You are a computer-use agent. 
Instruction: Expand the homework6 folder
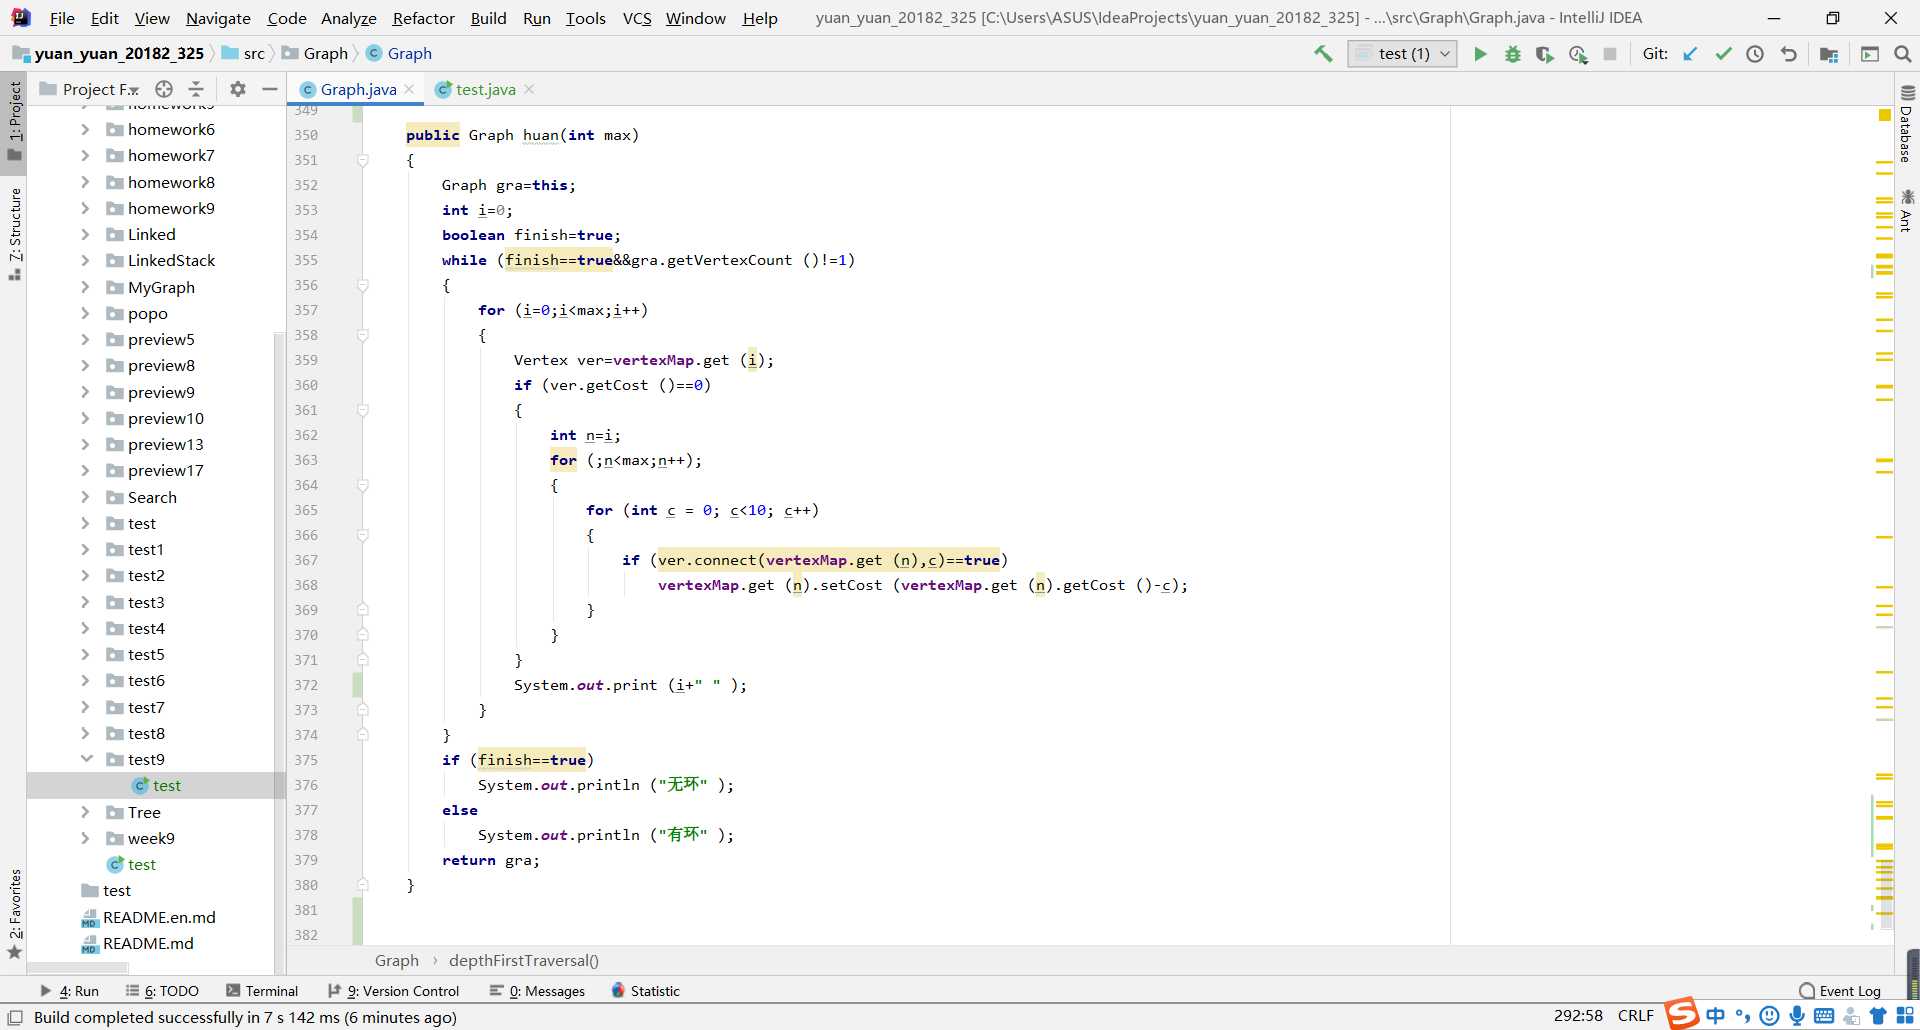point(85,129)
